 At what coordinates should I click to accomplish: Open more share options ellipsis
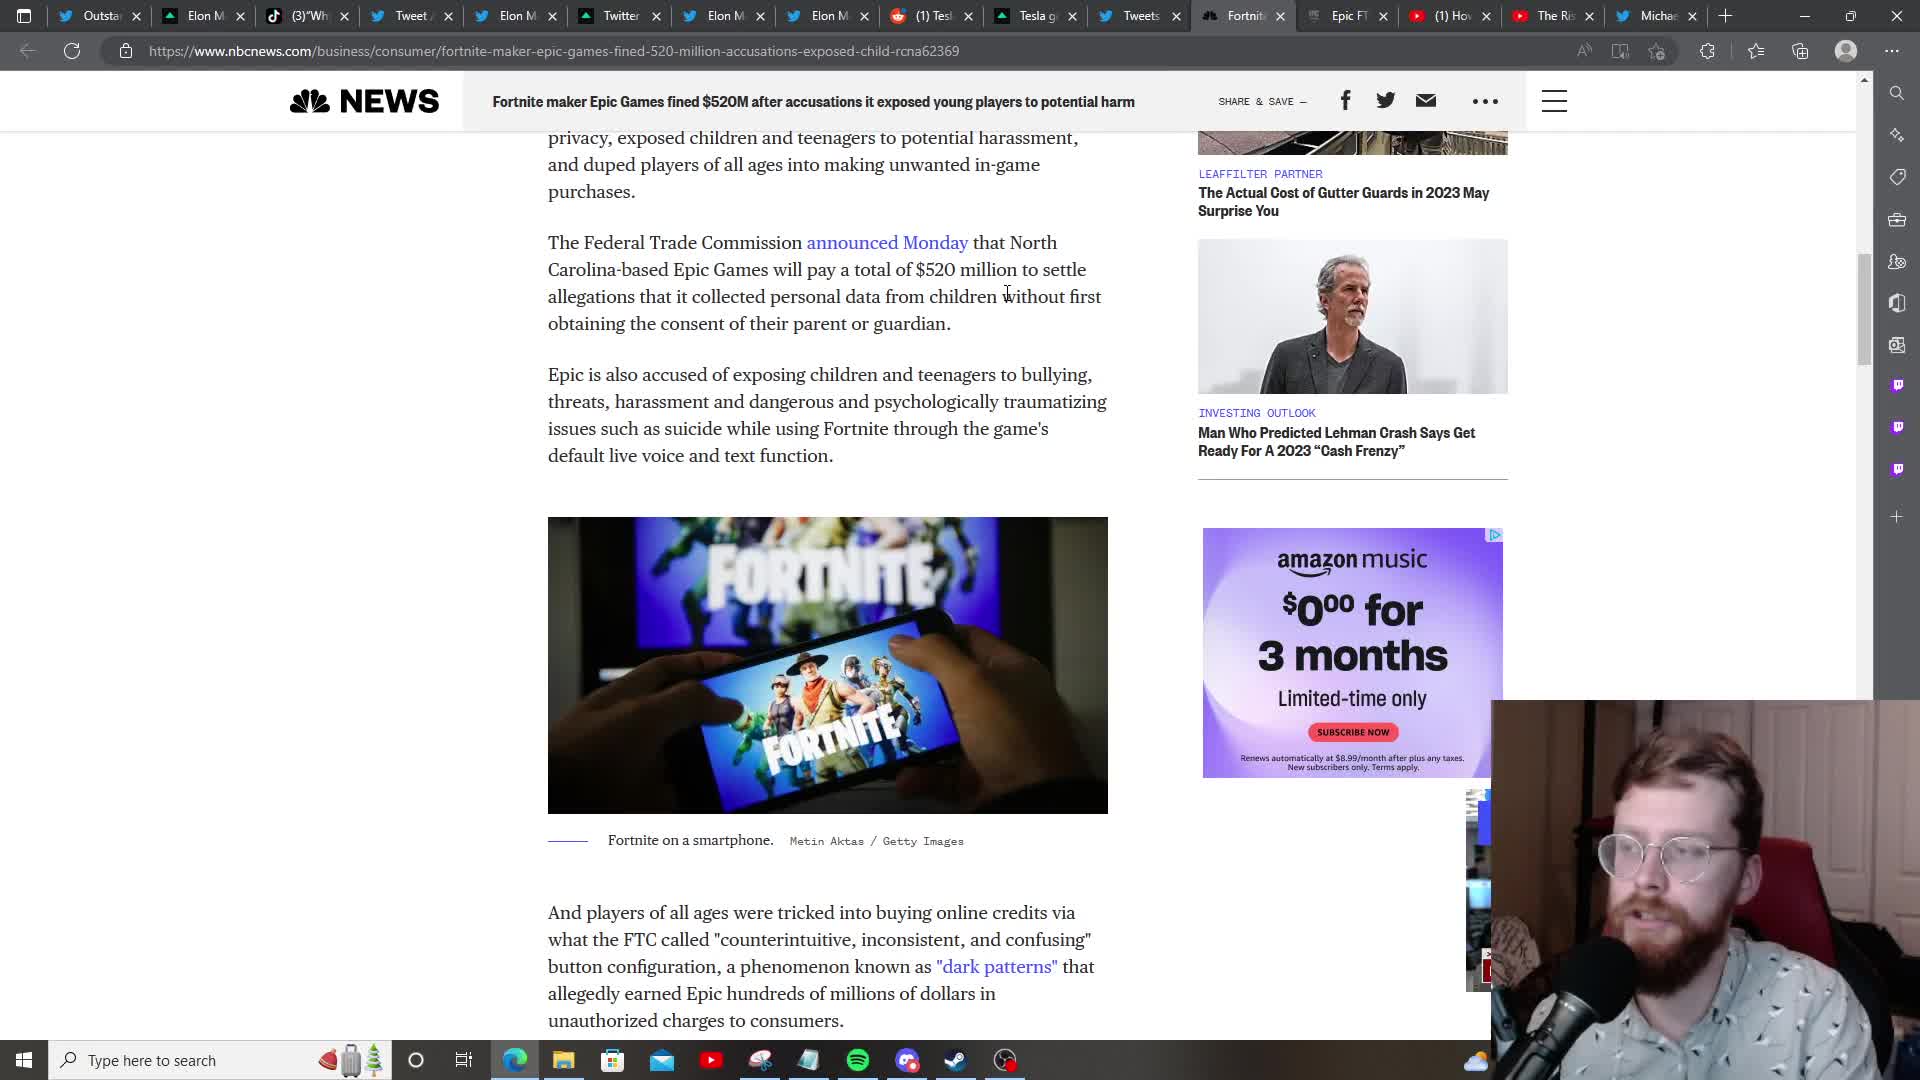(x=1485, y=101)
